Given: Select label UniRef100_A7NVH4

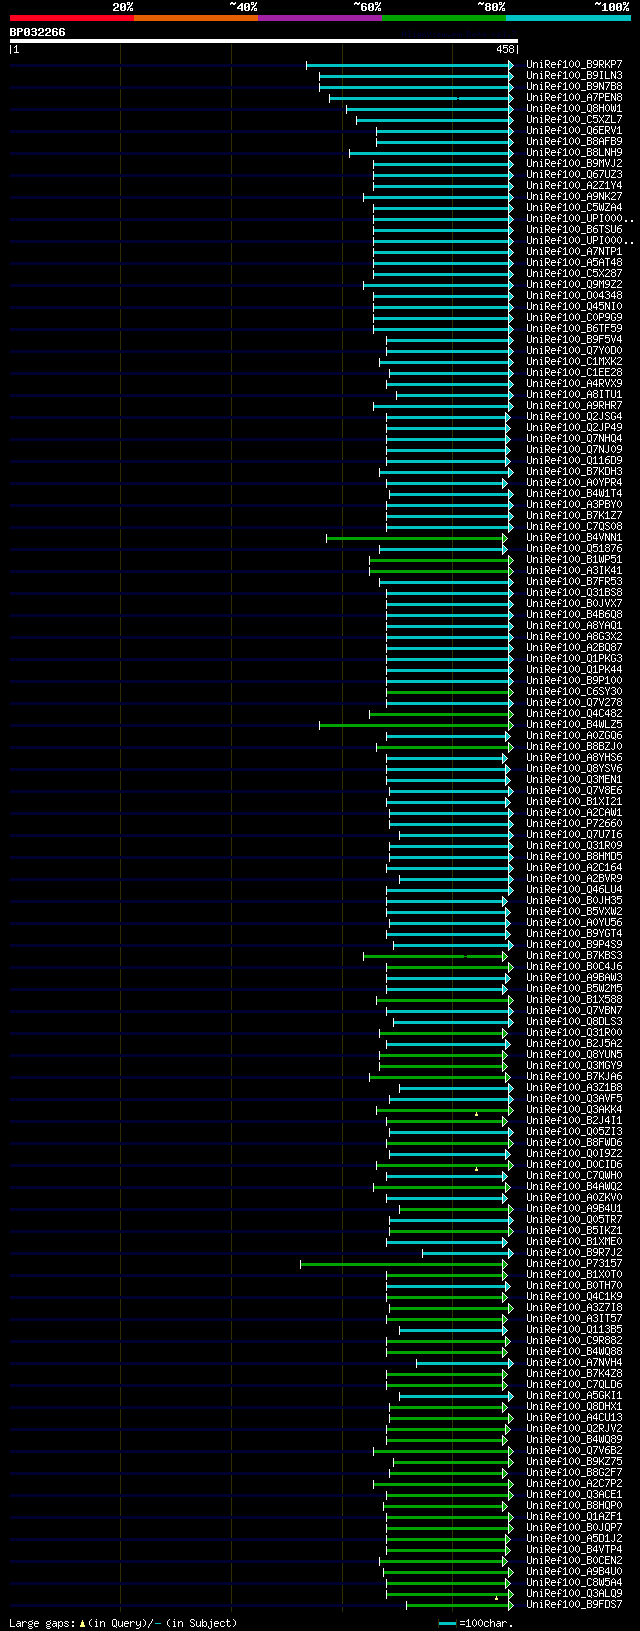Looking at the screenshot, I should [x=574, y=1362].
